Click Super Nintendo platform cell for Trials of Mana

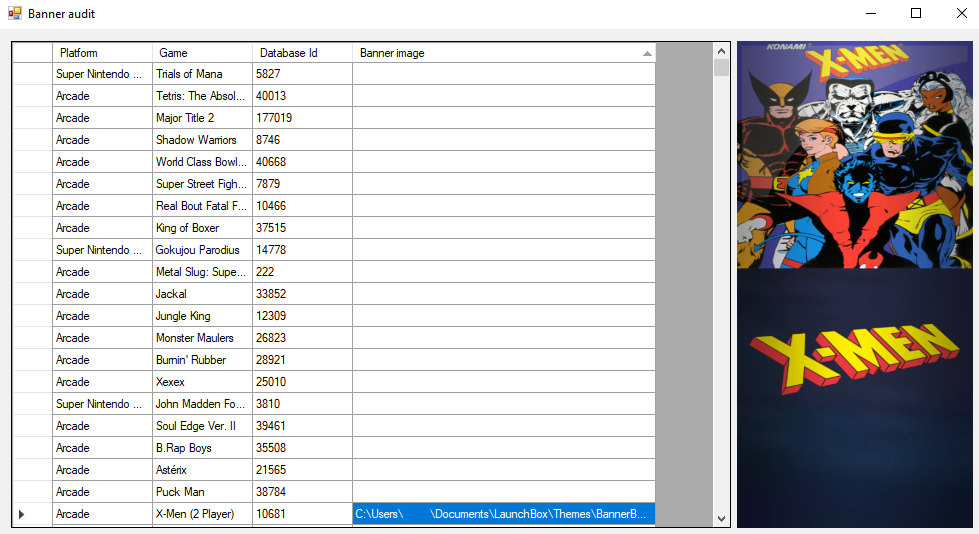point(102,74)
